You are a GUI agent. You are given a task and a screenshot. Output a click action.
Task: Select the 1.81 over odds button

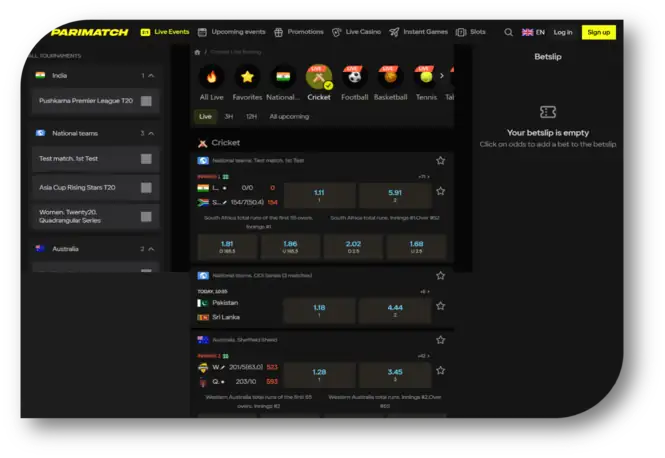(x=227, y=246)
